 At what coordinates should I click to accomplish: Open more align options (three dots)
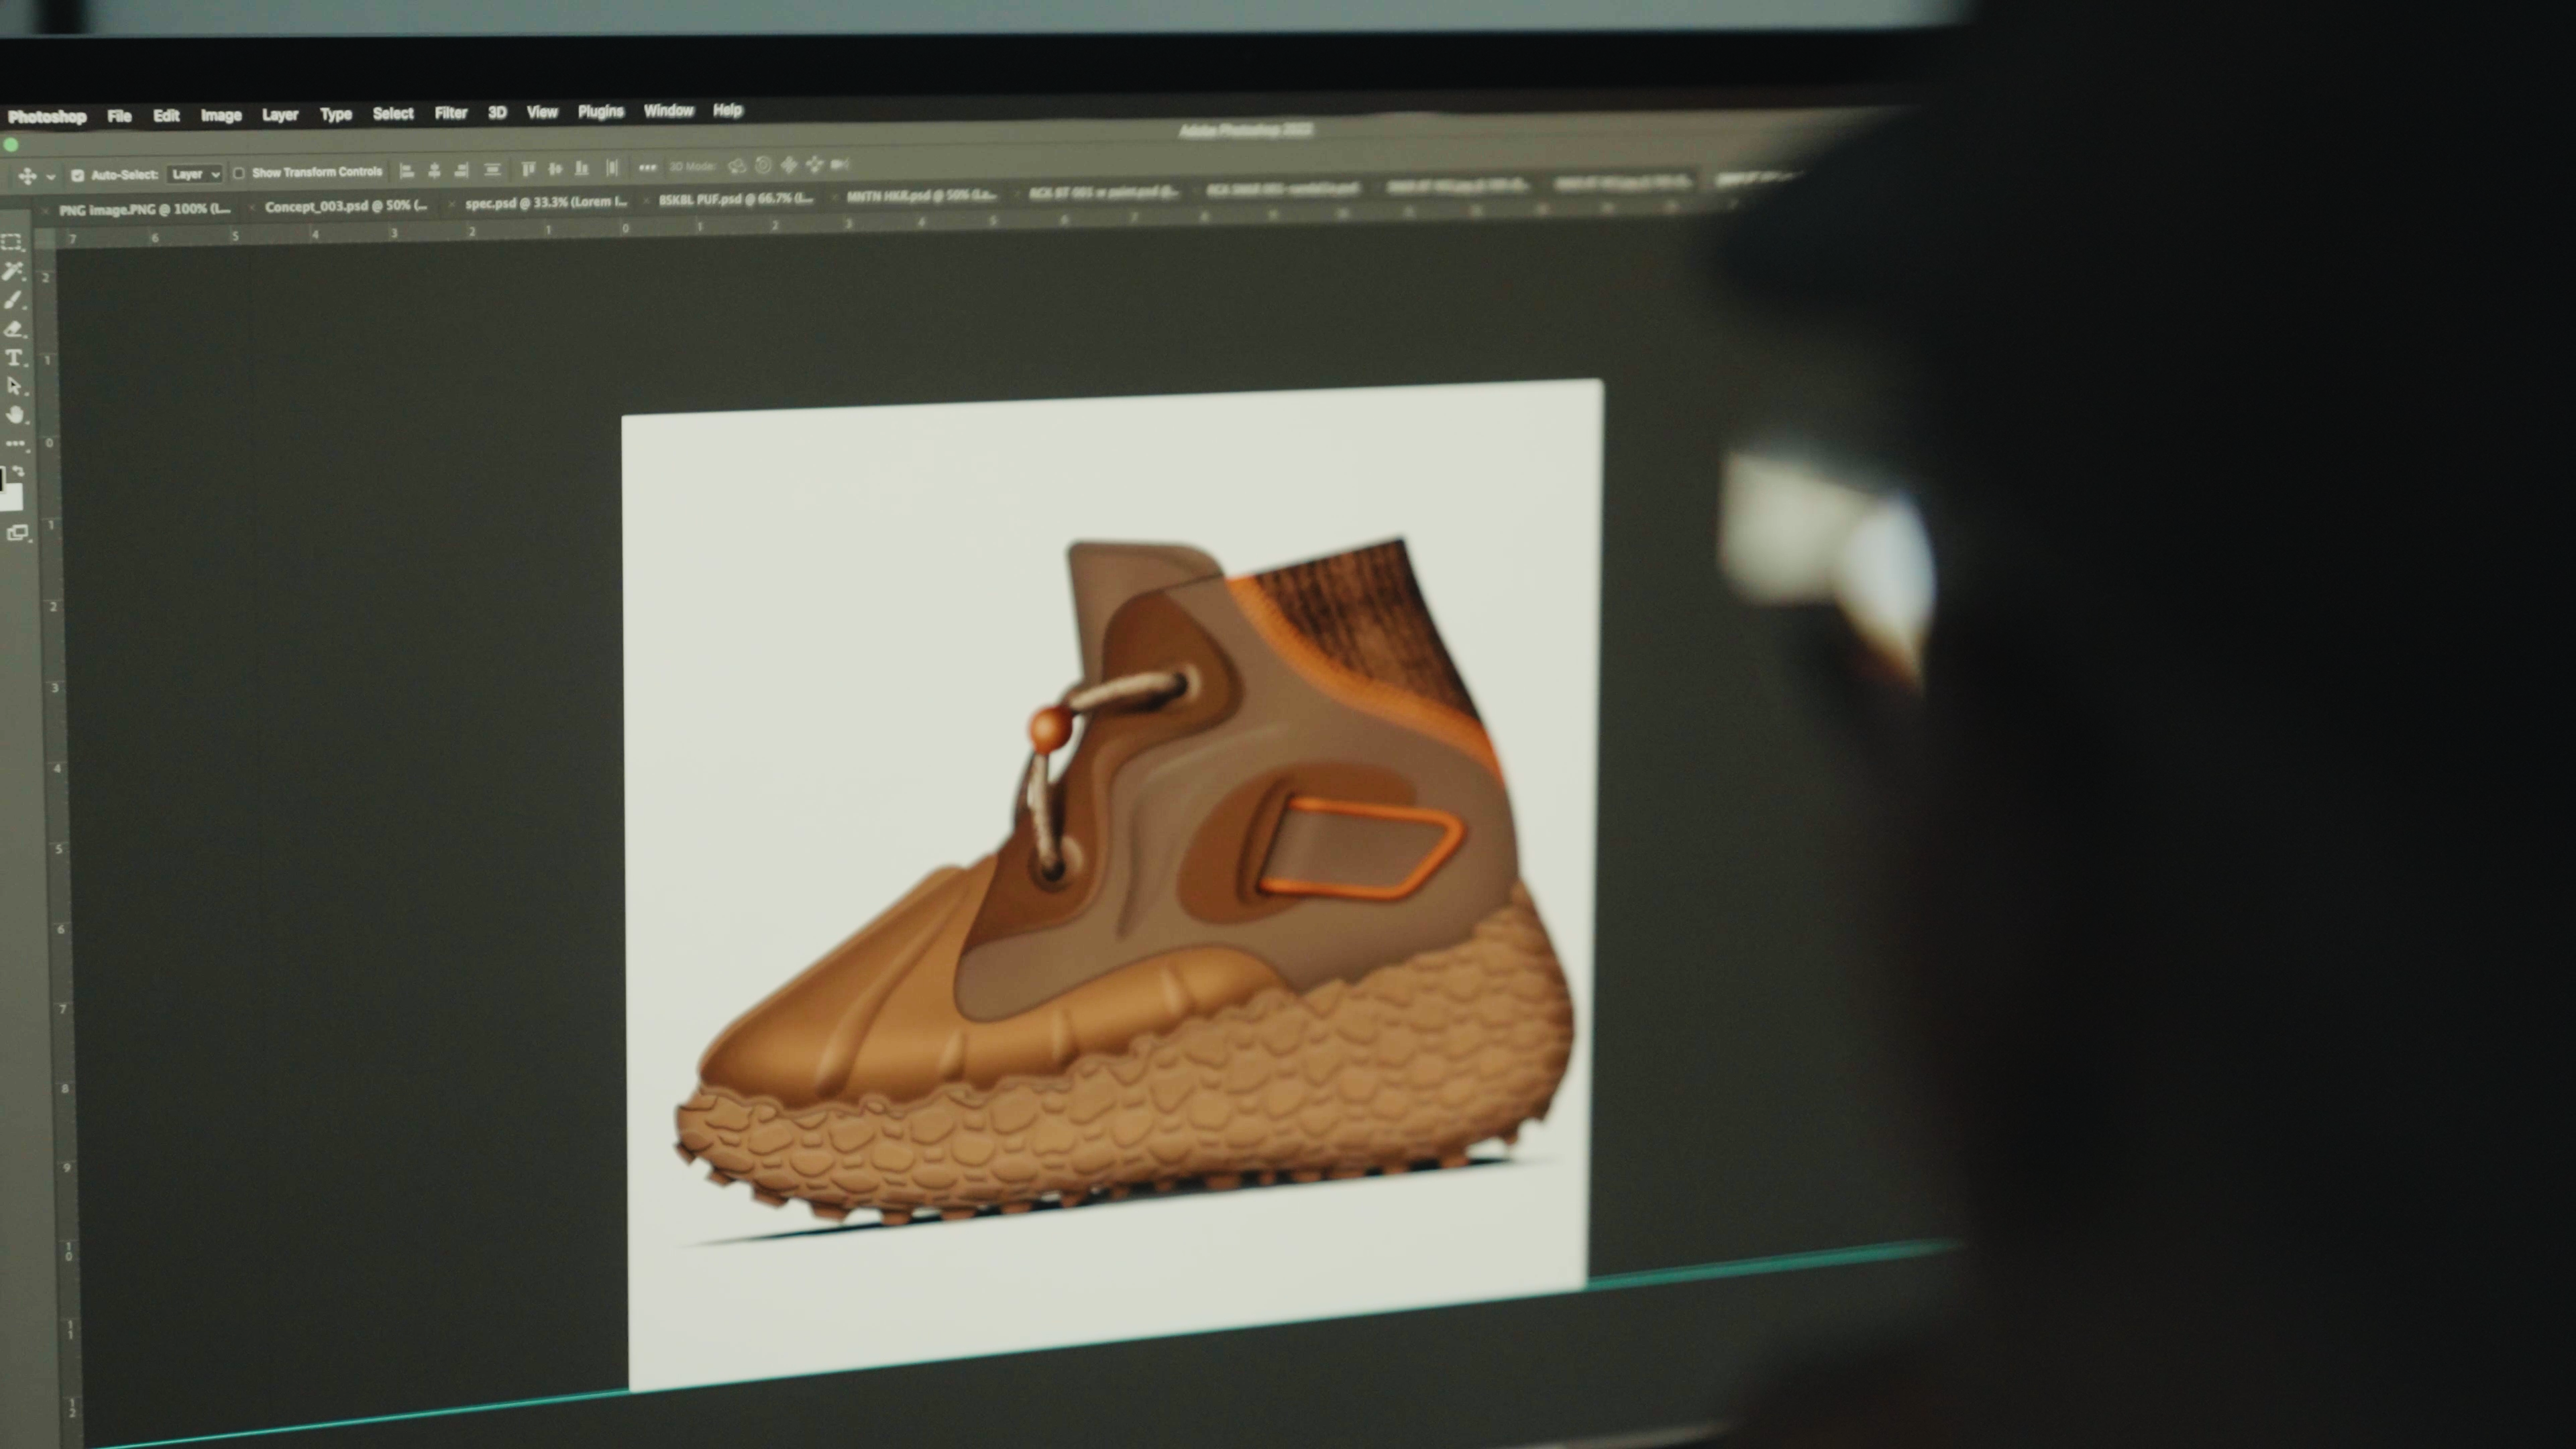click(647, 167)
